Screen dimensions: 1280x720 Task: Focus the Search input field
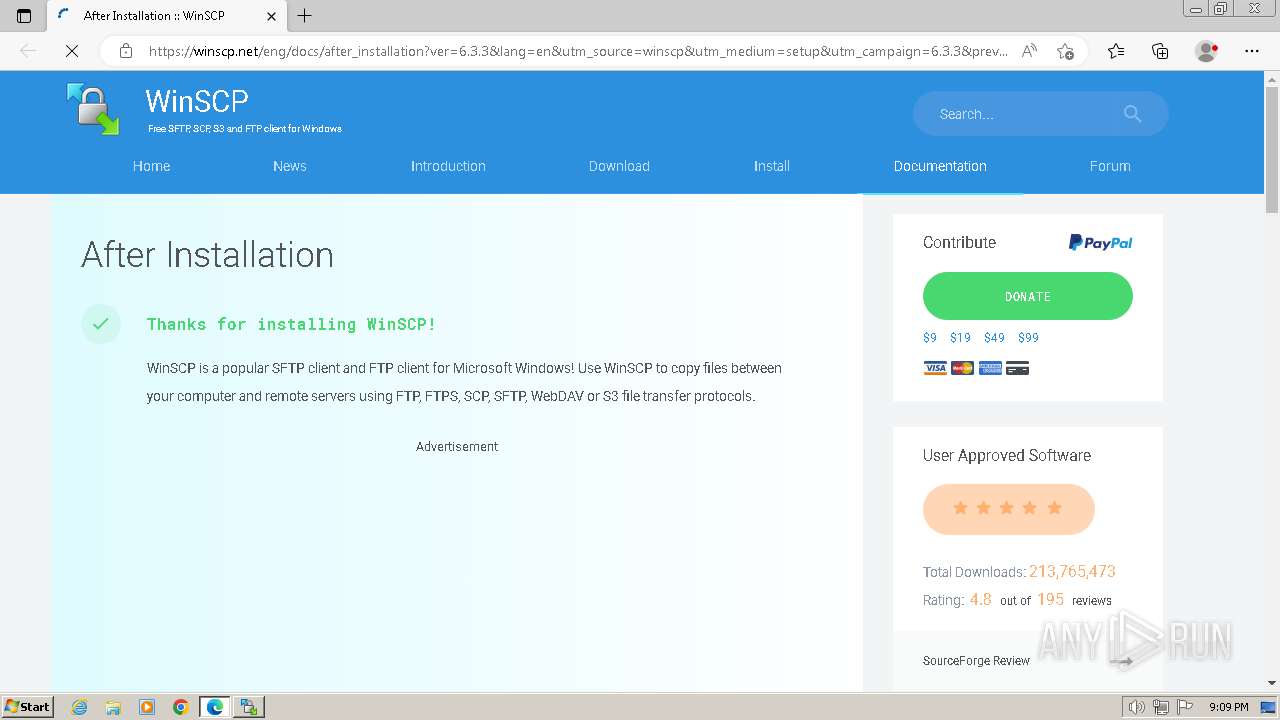point(1025,114)
